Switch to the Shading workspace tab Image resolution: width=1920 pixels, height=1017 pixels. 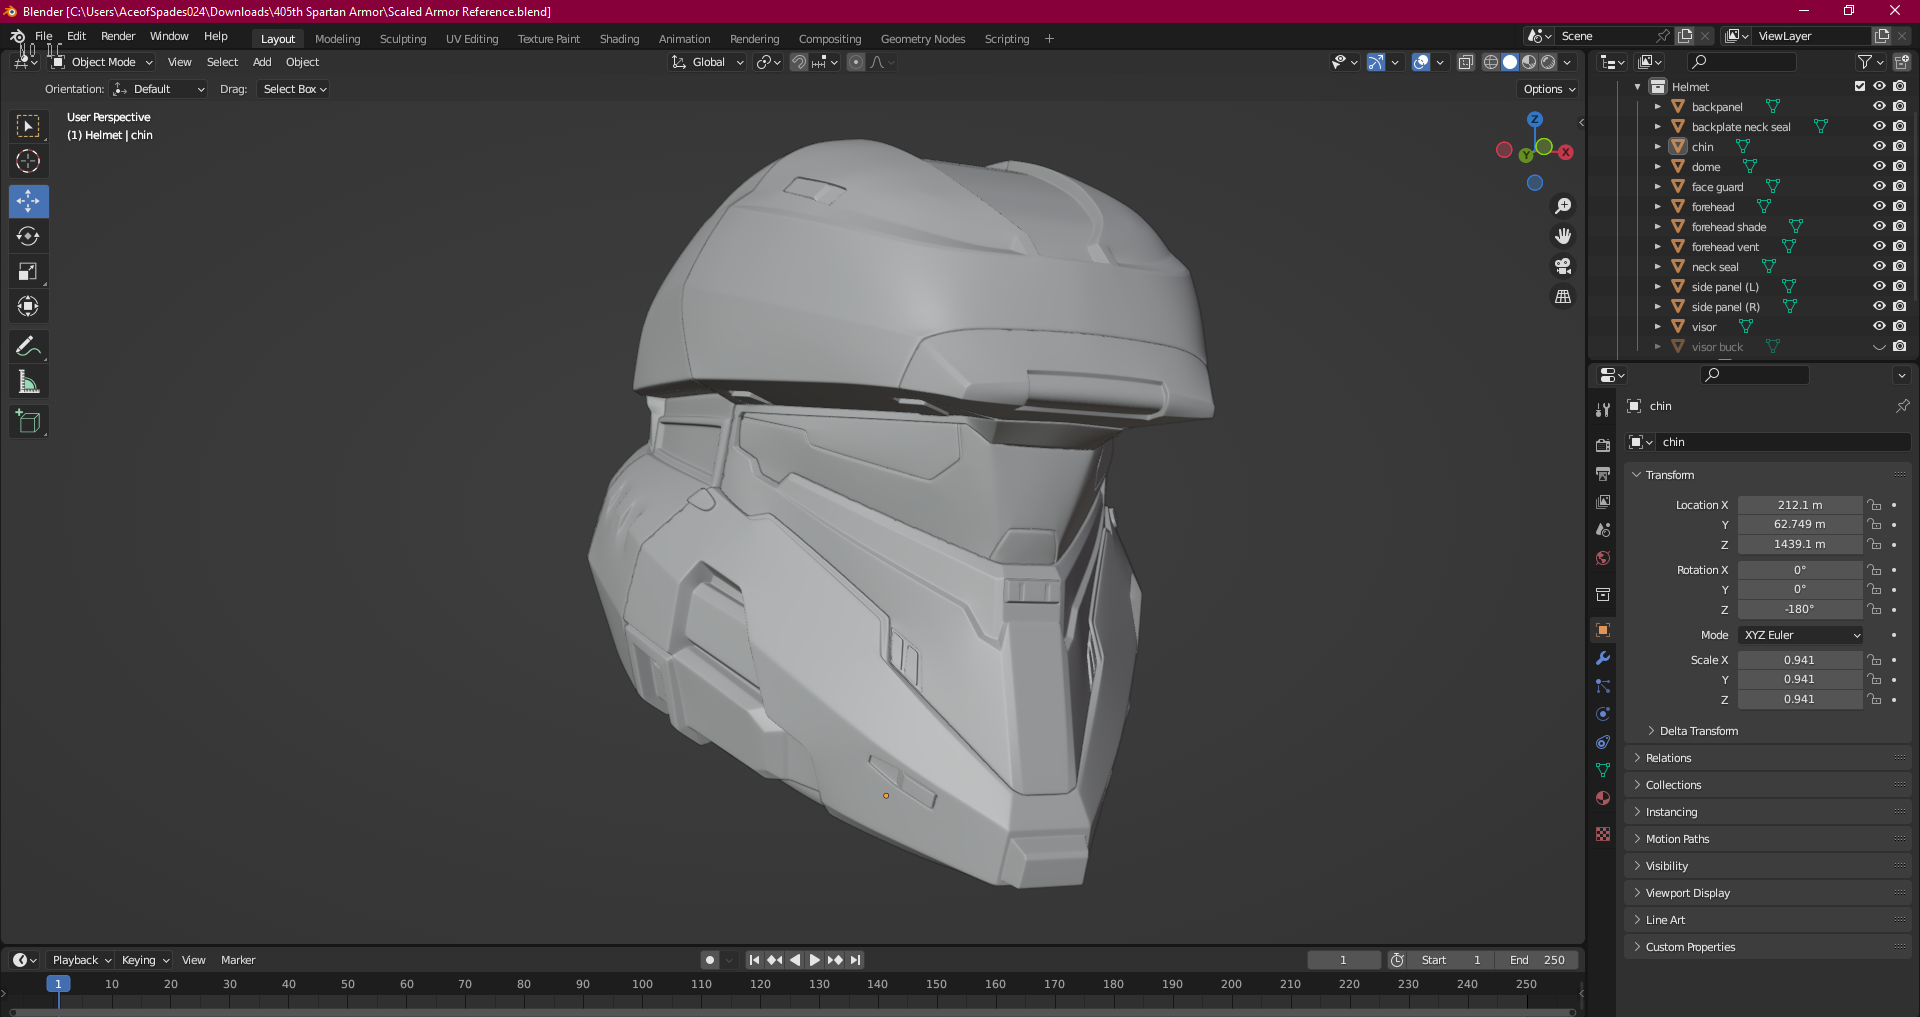[x=619, y=39]
